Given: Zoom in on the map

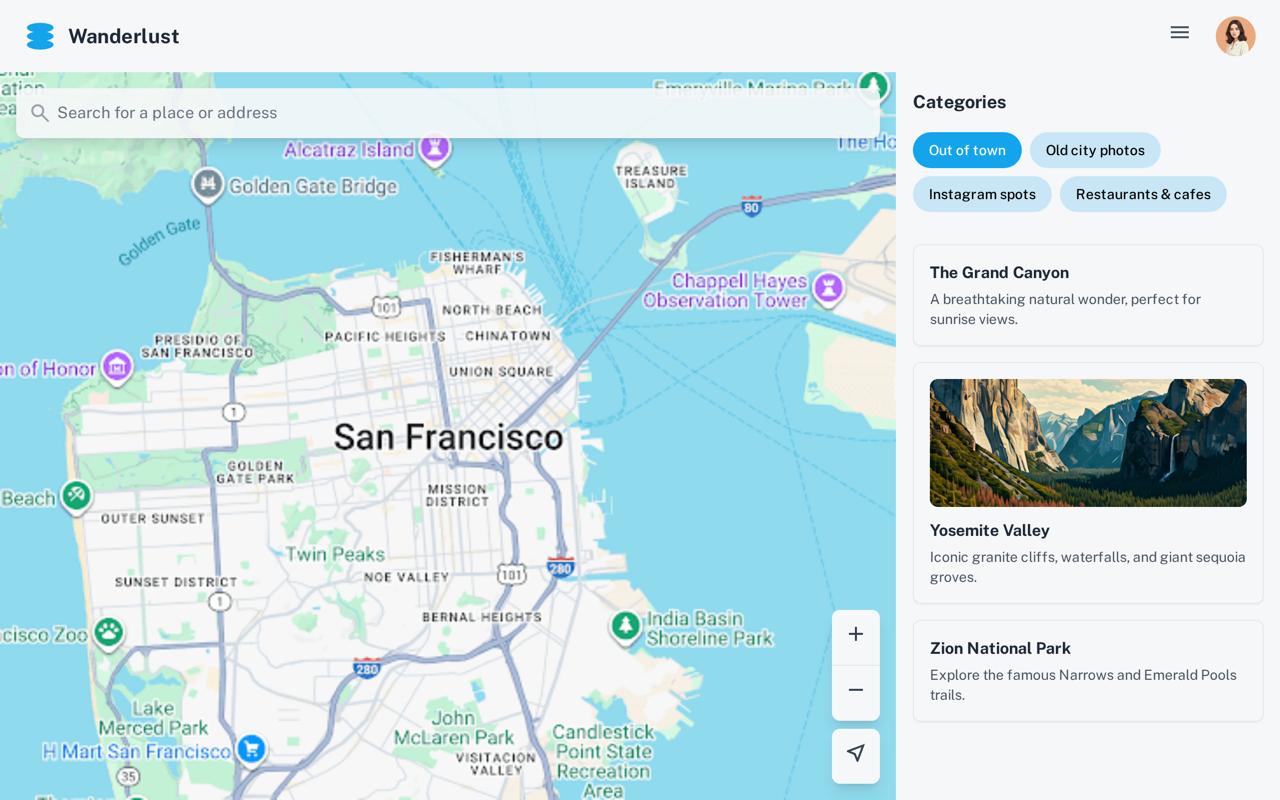Looking at the screenshot, I should [855, 634].
